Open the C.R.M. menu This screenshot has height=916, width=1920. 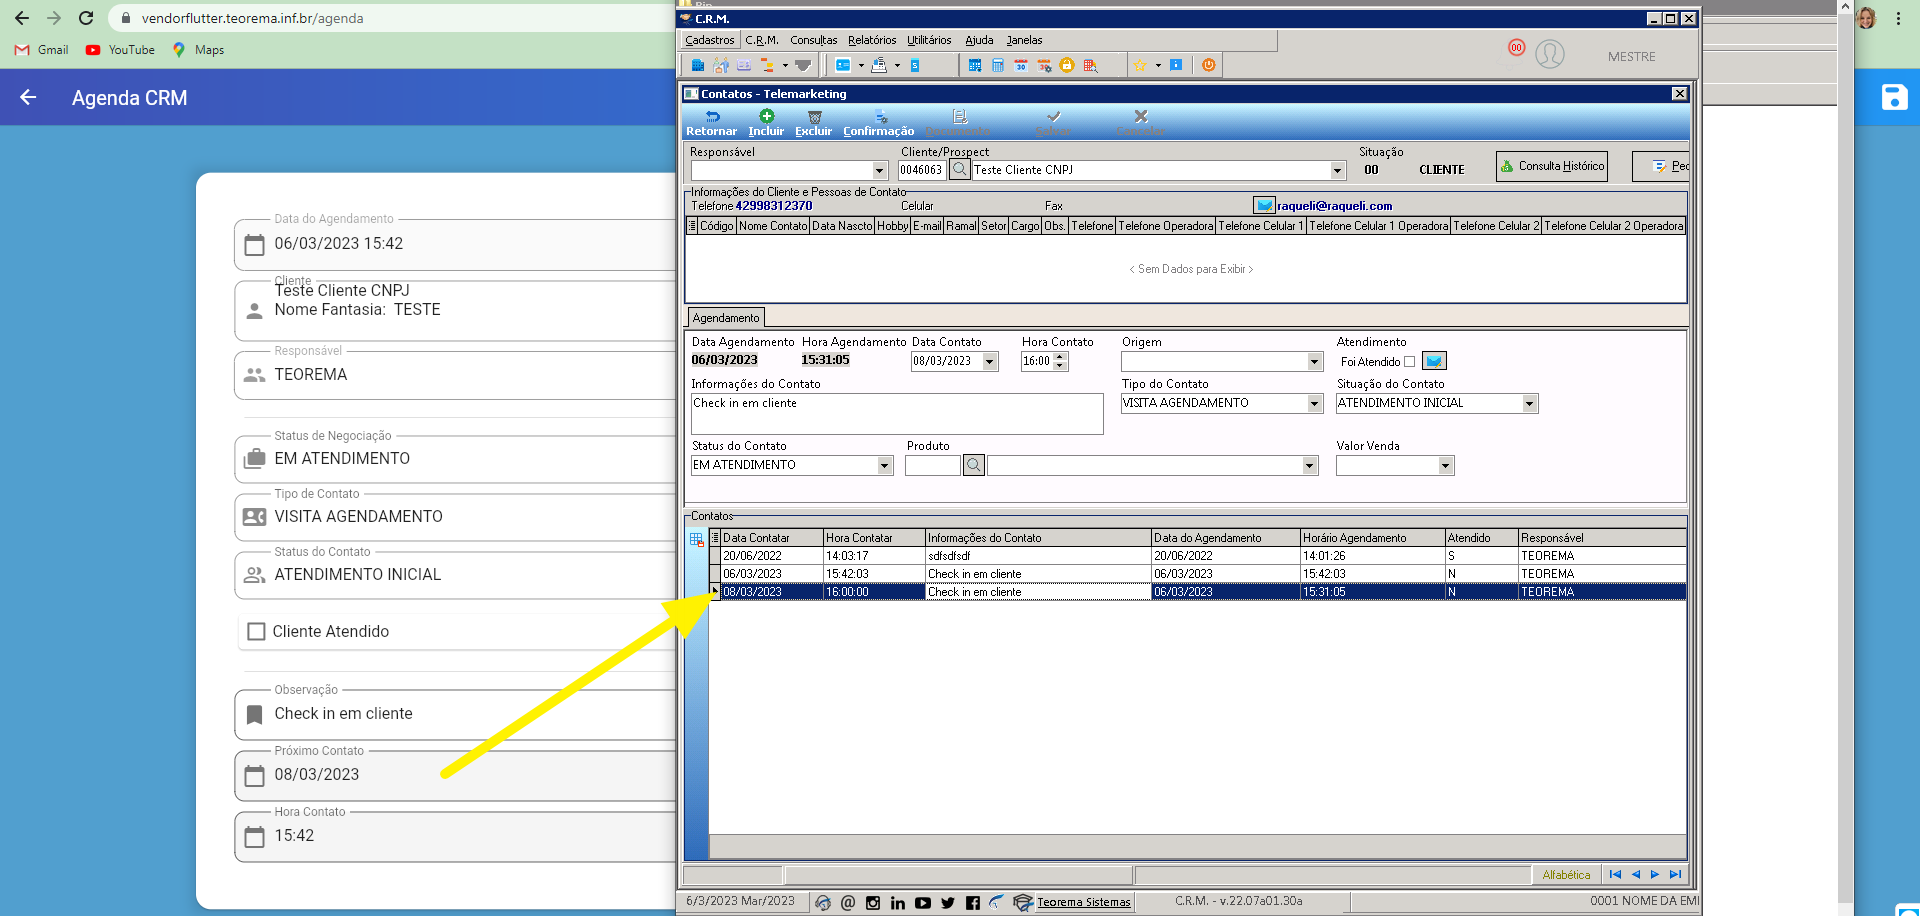click(x=762, y=40)
